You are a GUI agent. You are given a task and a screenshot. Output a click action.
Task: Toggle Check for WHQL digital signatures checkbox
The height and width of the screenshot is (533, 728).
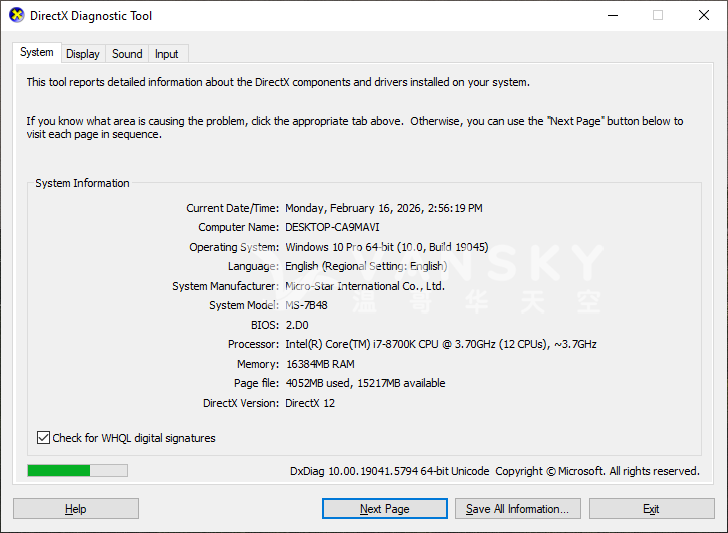(x=43, y=438)
